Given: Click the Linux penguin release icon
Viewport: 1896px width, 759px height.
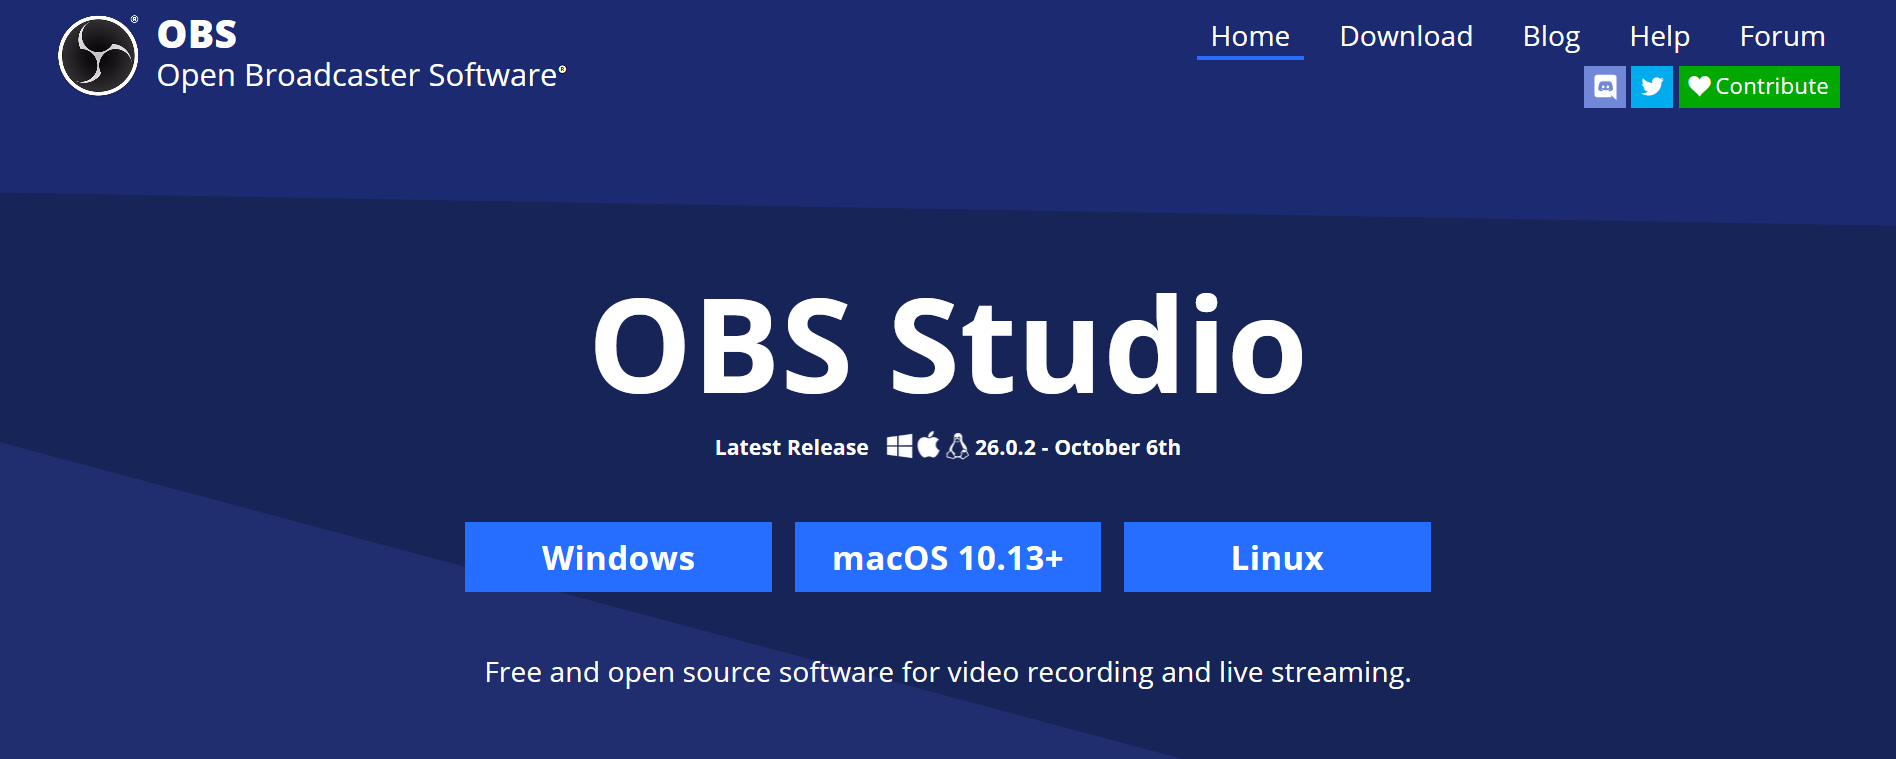Looking at the screenshot, I should click(957, 446).
